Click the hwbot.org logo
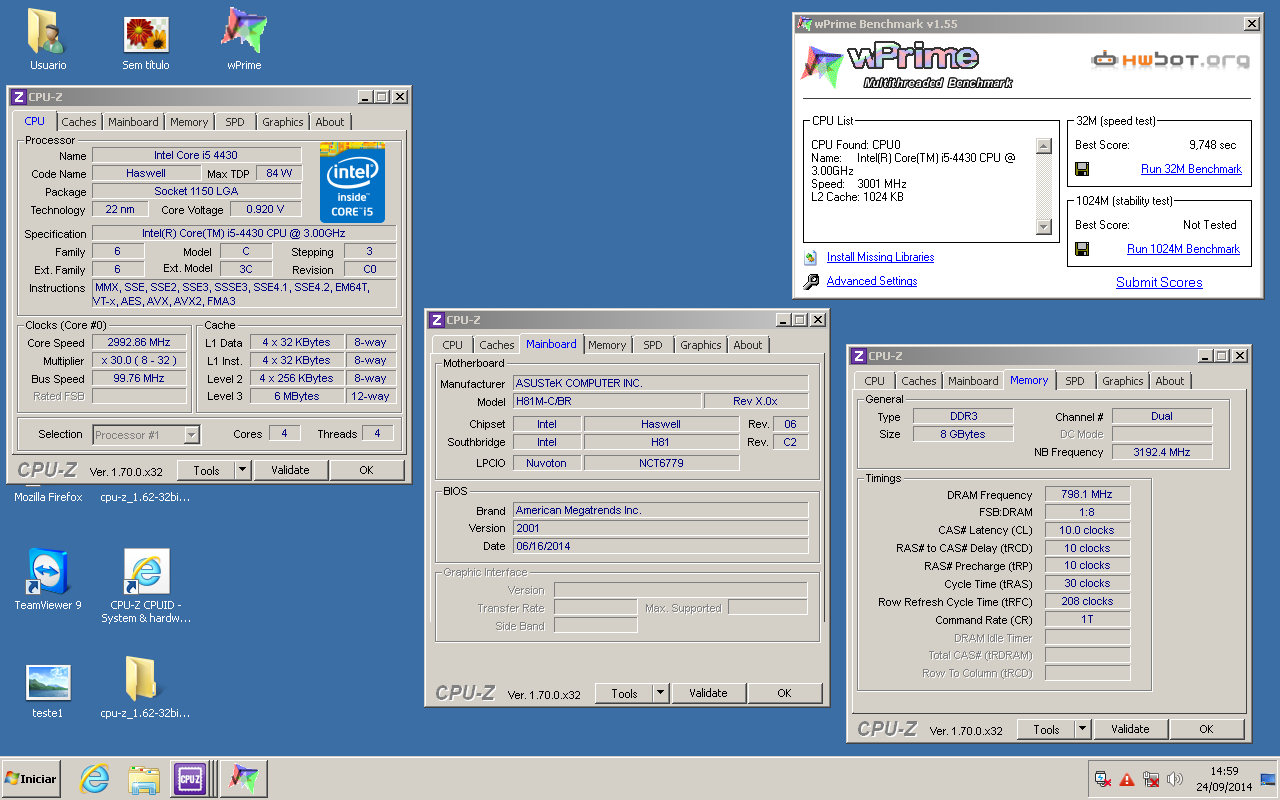1280x800 pixels. (x=1170, y=60)
